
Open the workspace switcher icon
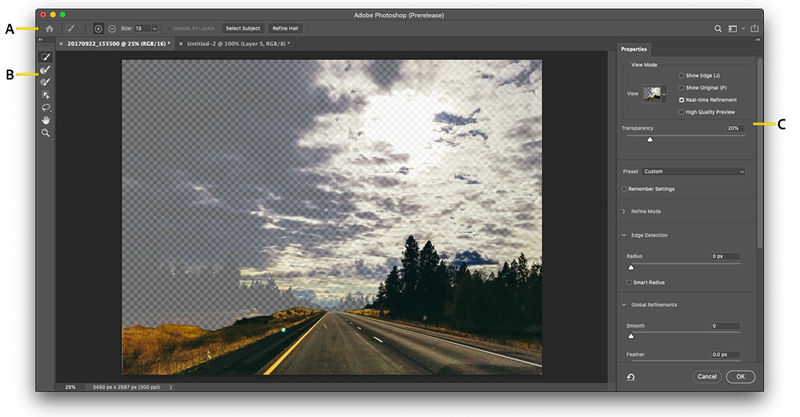tap(733, 29)
